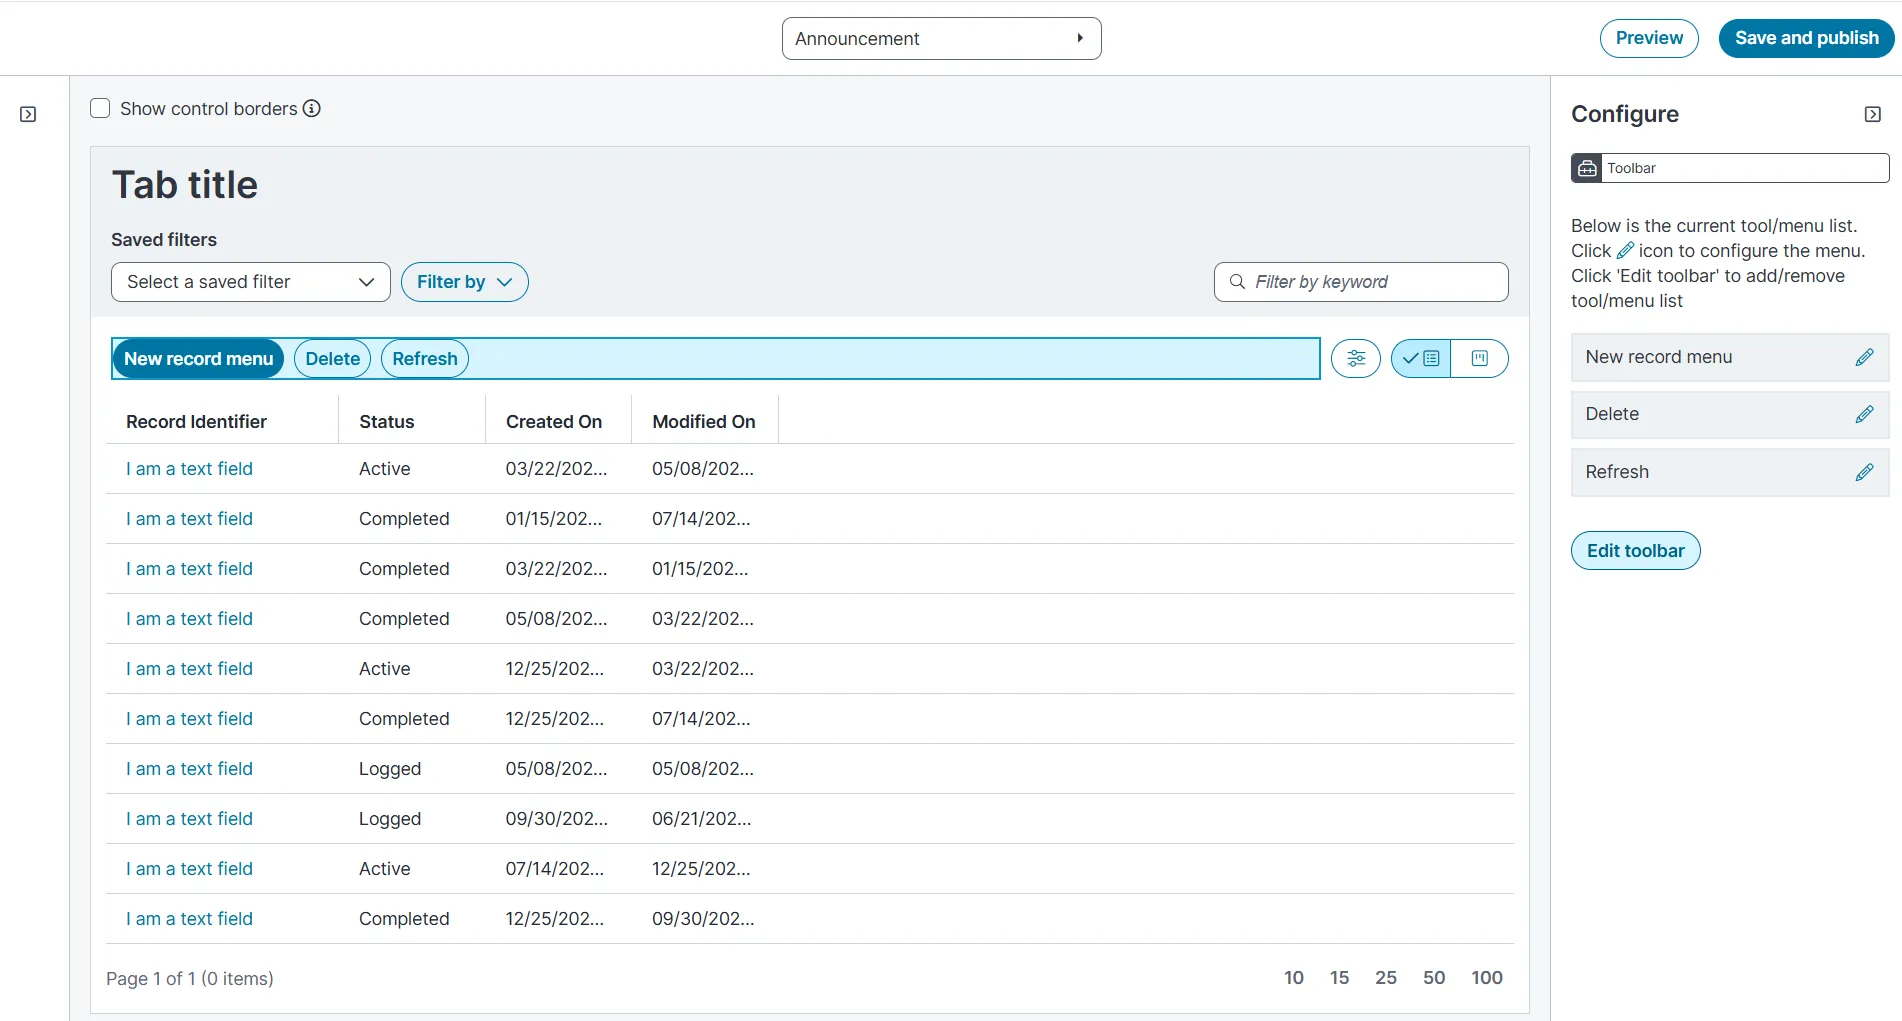This screenshot has width=1902, height=1021.
Task: Set page size to 10
Action: click(1294, 978)
